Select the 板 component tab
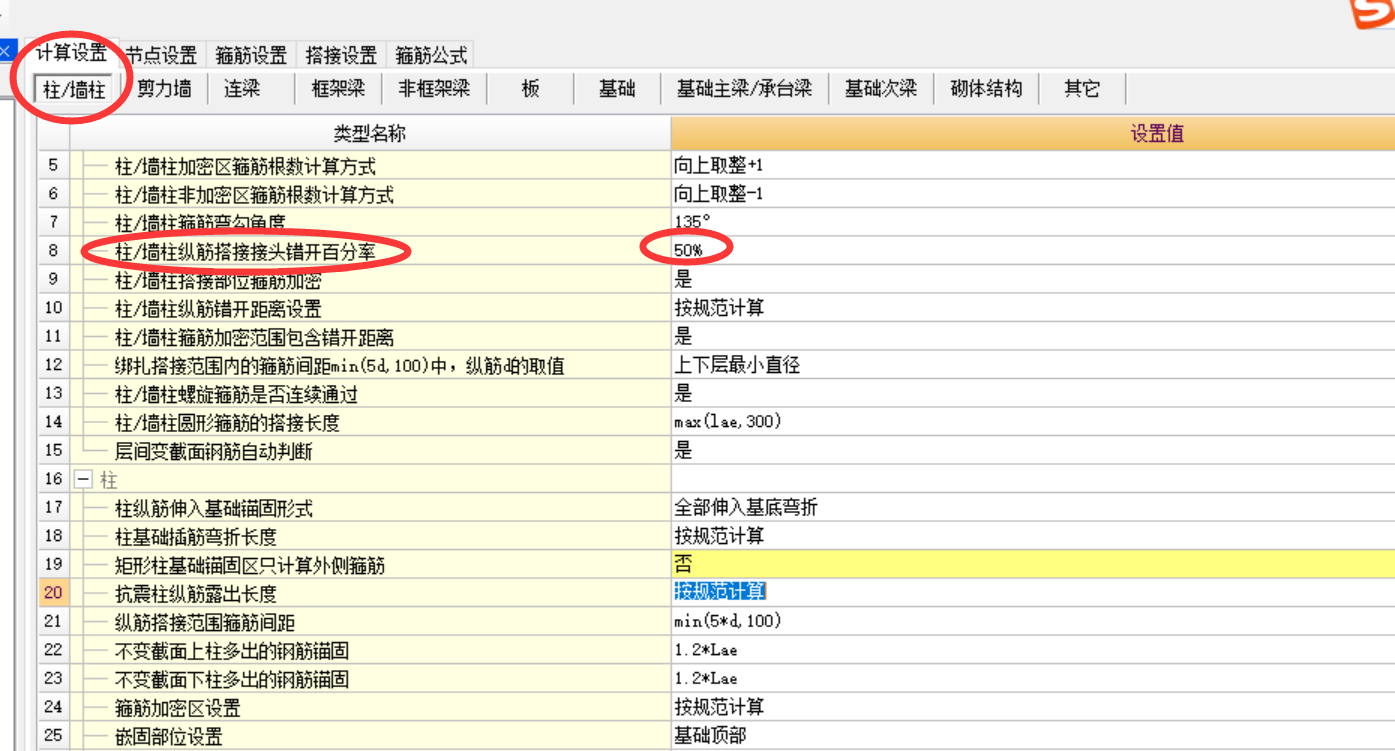 click(530, 89)
